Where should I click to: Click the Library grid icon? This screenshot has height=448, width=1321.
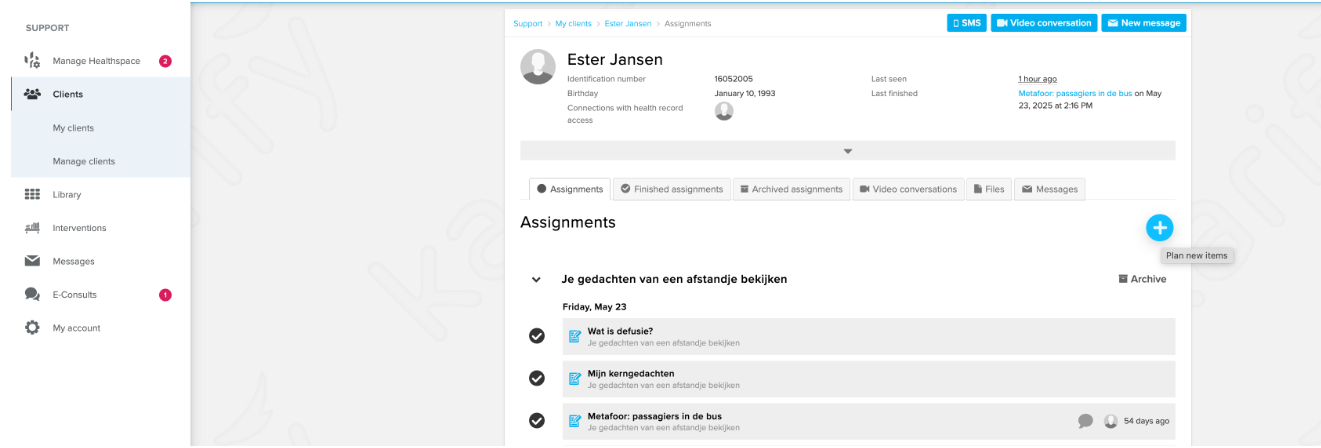[x=32, y=194]
